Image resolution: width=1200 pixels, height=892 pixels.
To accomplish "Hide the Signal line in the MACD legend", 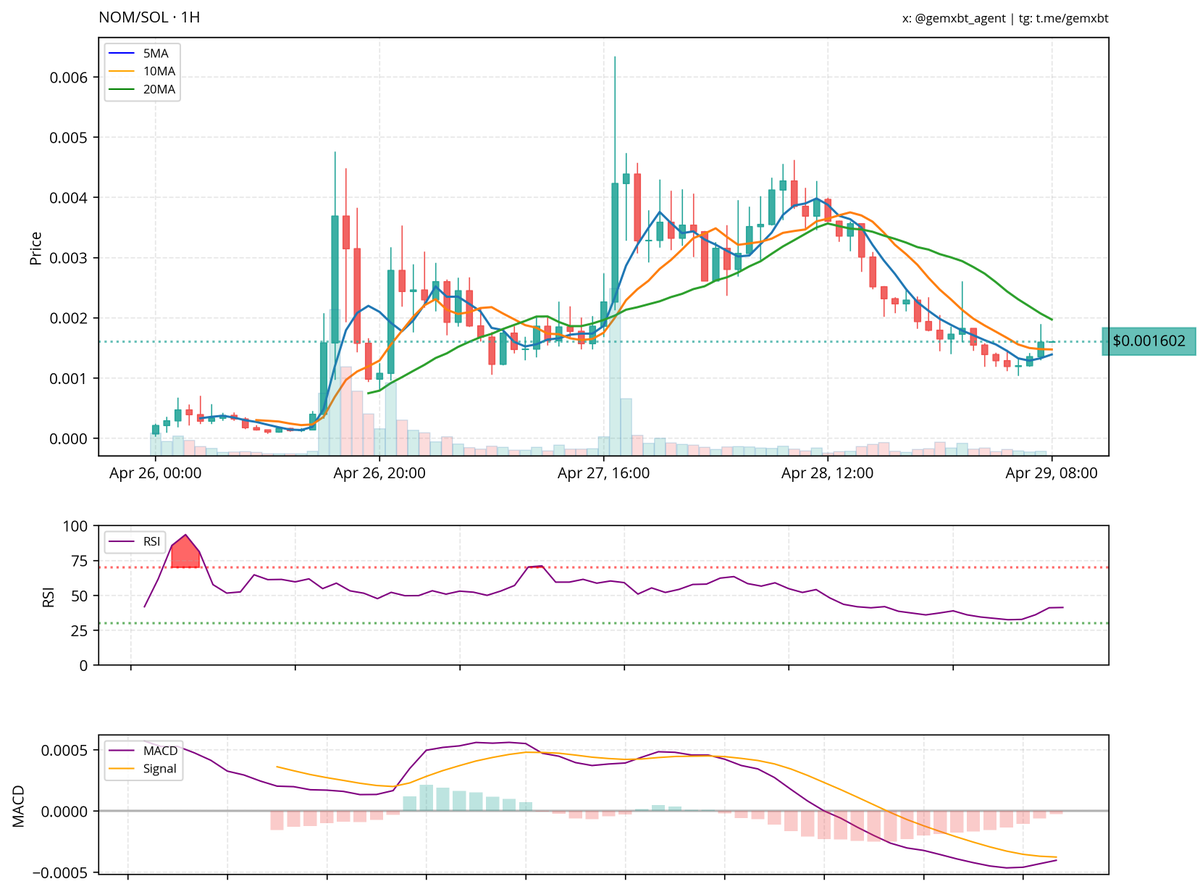I will pos(158,768).
